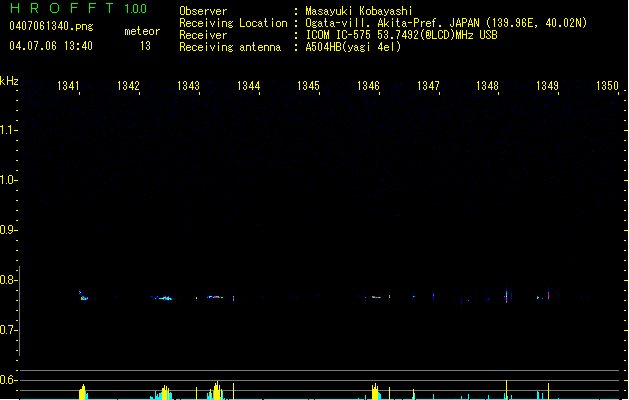This screenshot has width=629, height=400.
Task: Click the 0.6 kHz frequency label
Action: pos(8,380)
